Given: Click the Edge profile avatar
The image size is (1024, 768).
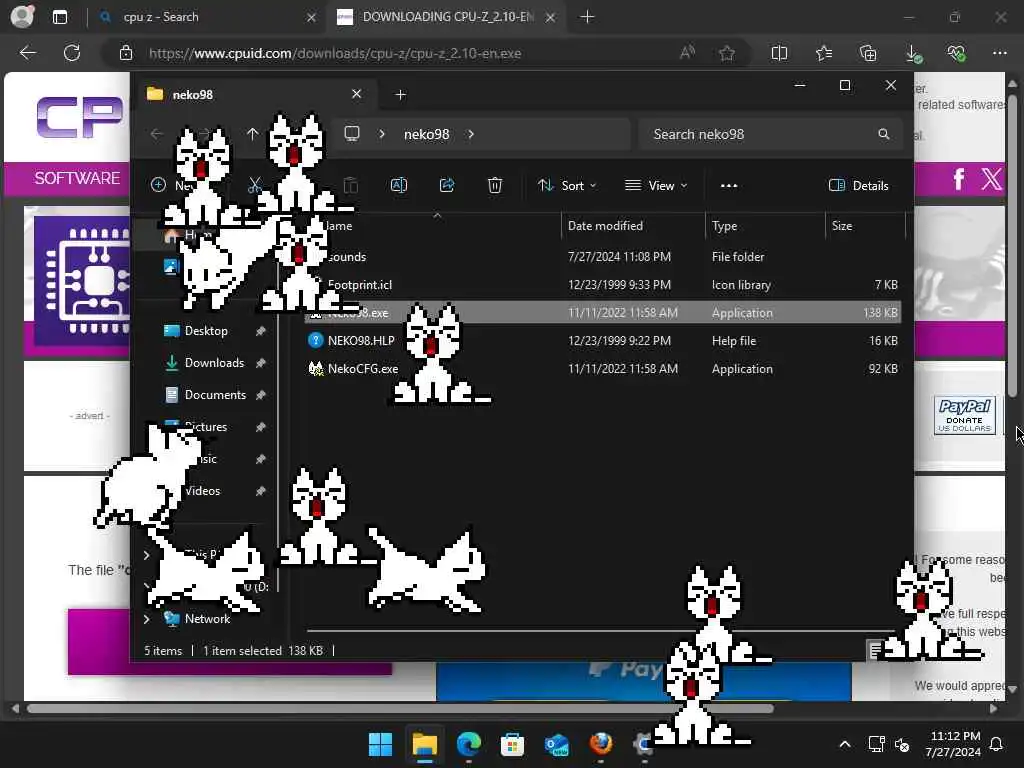Looking at the screenshot, I should click(22, 16).
